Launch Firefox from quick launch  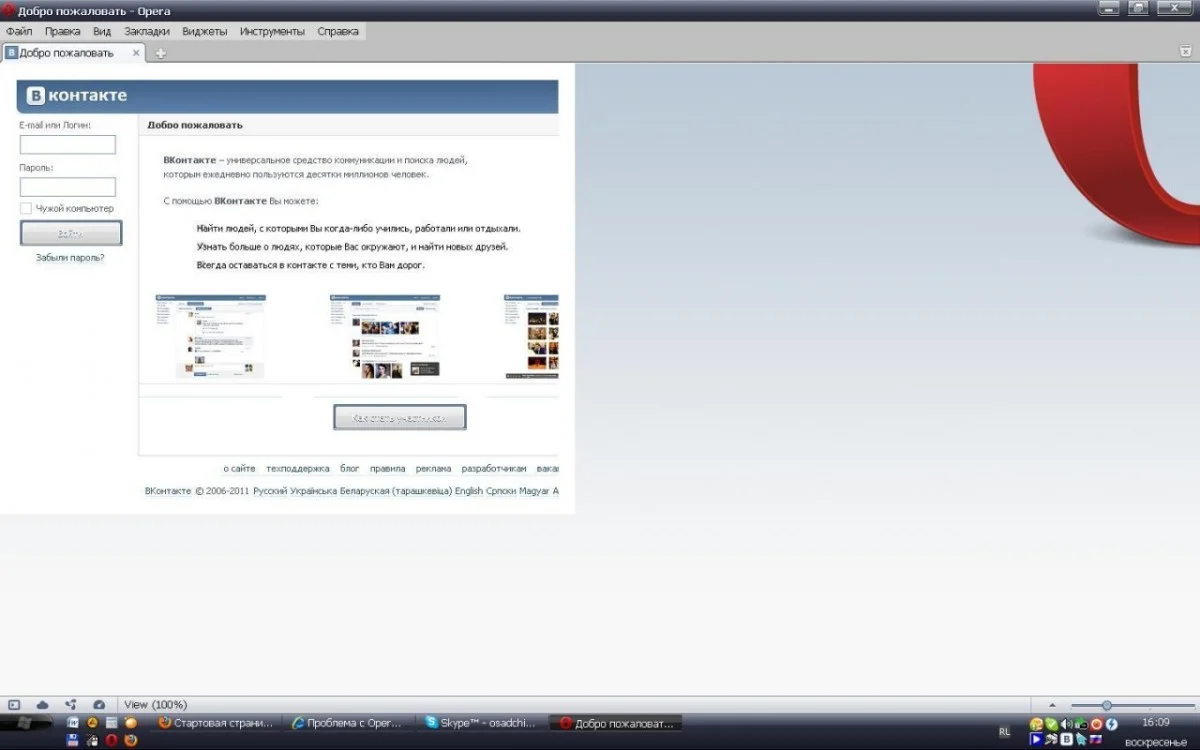131,740
